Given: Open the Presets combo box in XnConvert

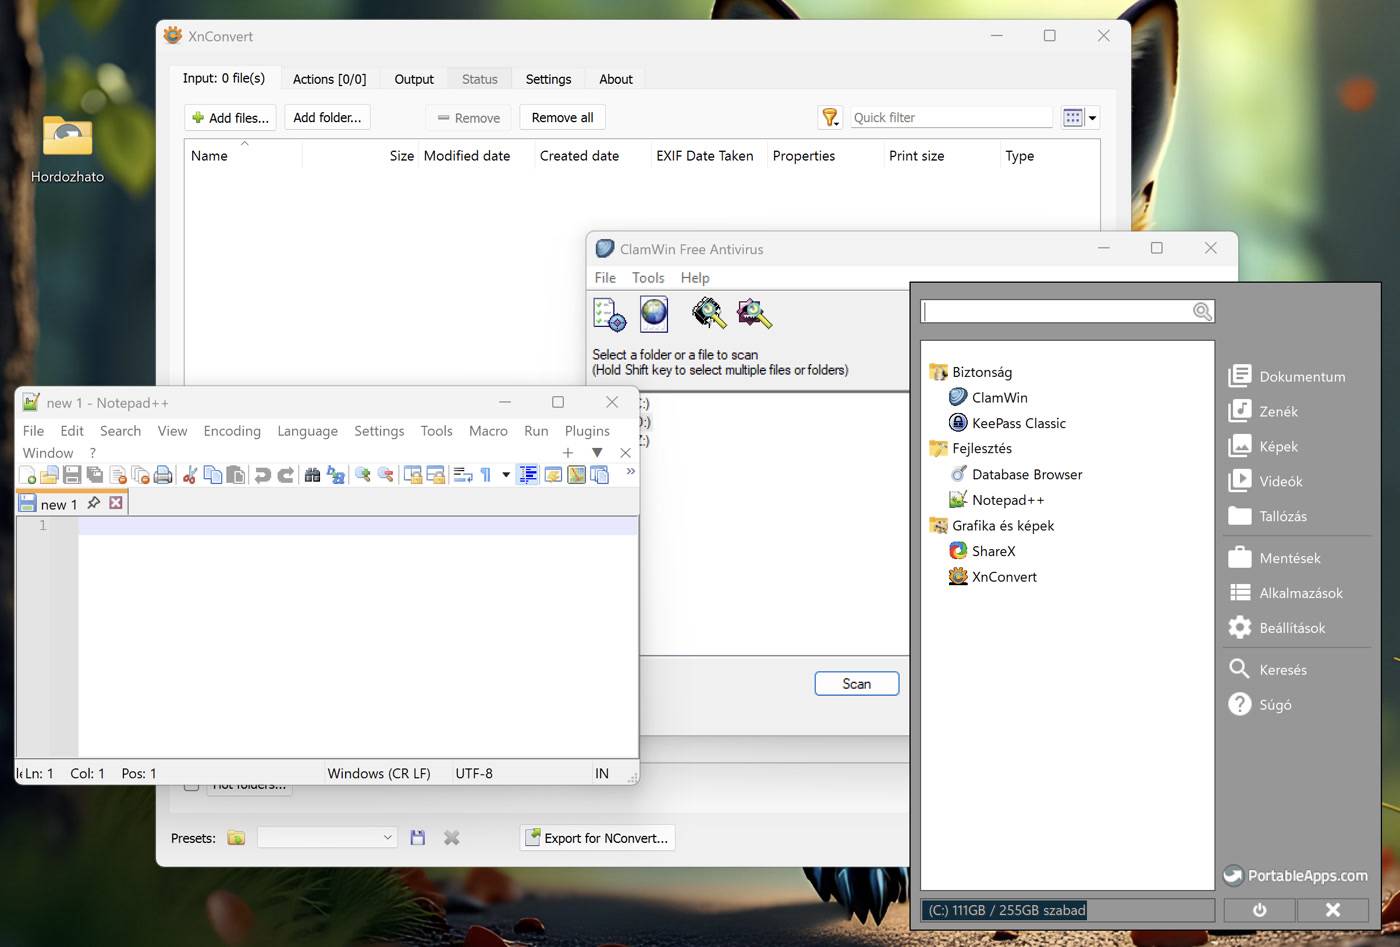Looking at the screenshot, I should click(327, 838).
